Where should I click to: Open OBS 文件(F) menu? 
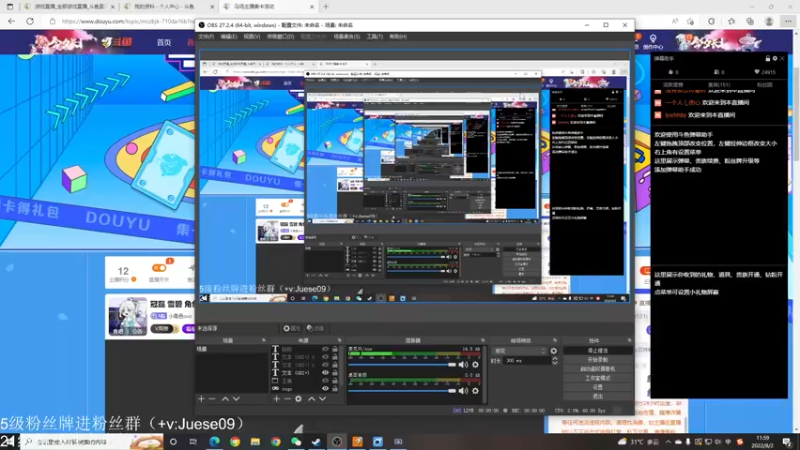pos(206,37)
